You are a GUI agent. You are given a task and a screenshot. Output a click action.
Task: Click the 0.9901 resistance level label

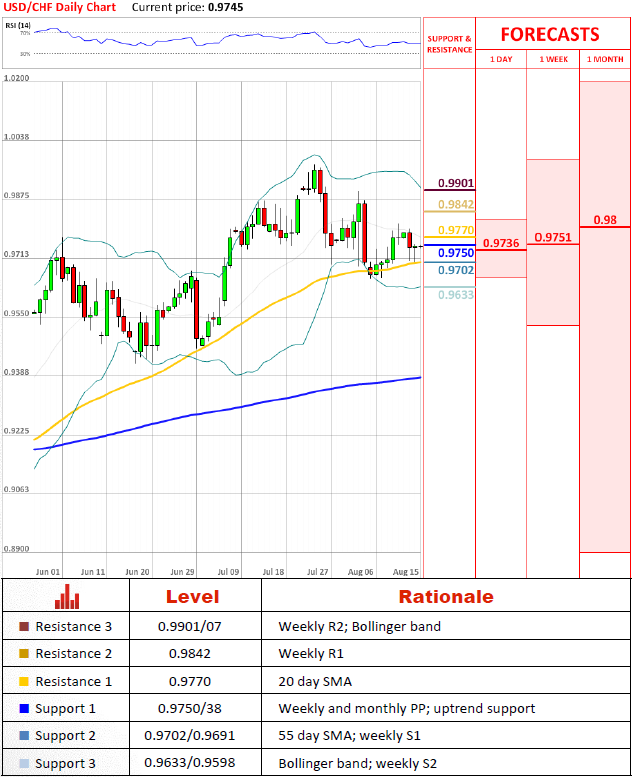pos(456,183)
